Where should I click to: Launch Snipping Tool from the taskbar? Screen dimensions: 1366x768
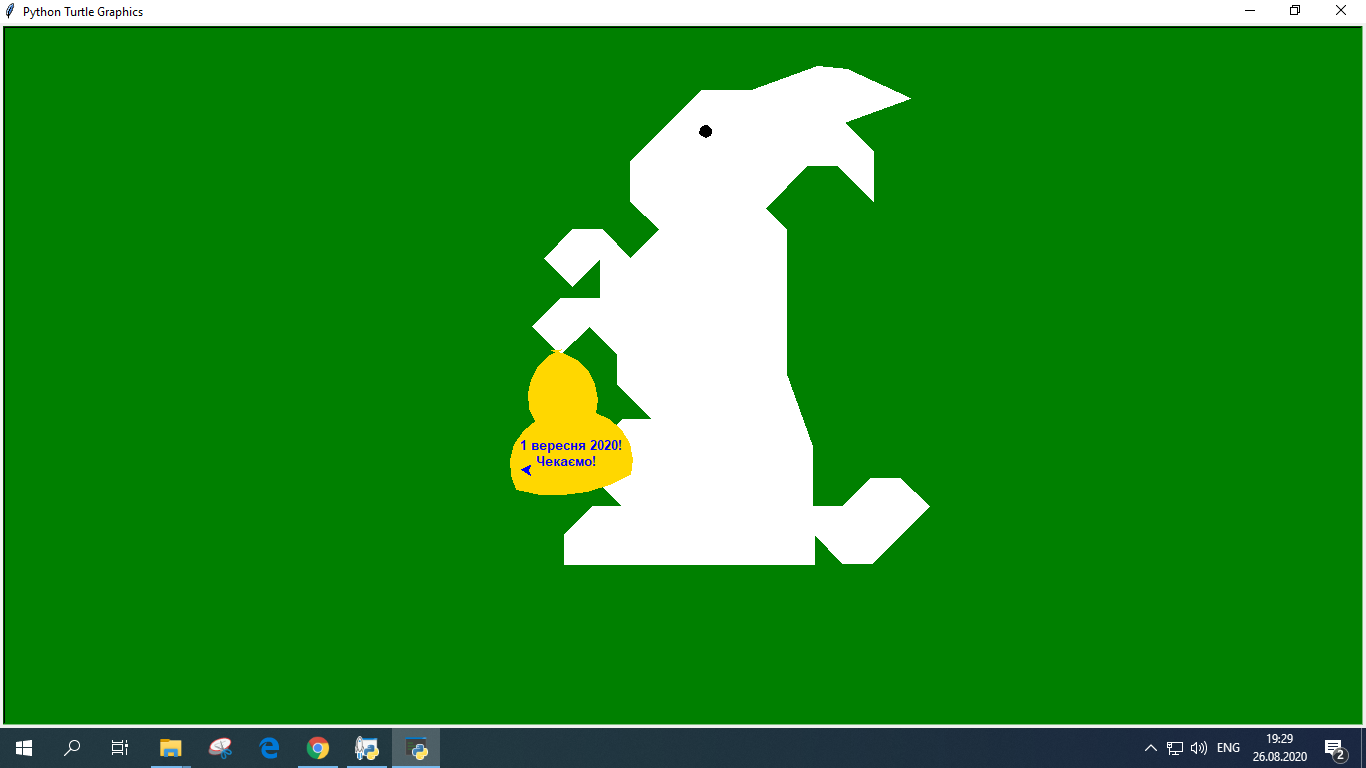point(220,747)
